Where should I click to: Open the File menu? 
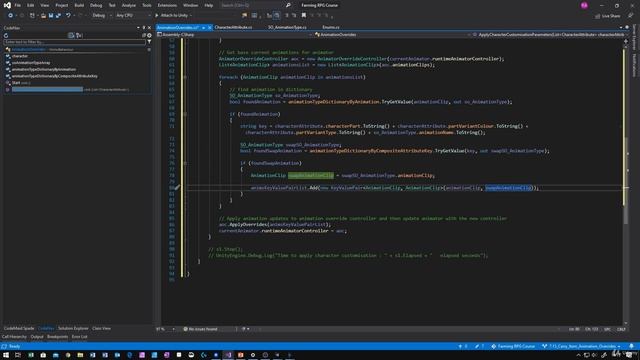(x=18, y=5)
